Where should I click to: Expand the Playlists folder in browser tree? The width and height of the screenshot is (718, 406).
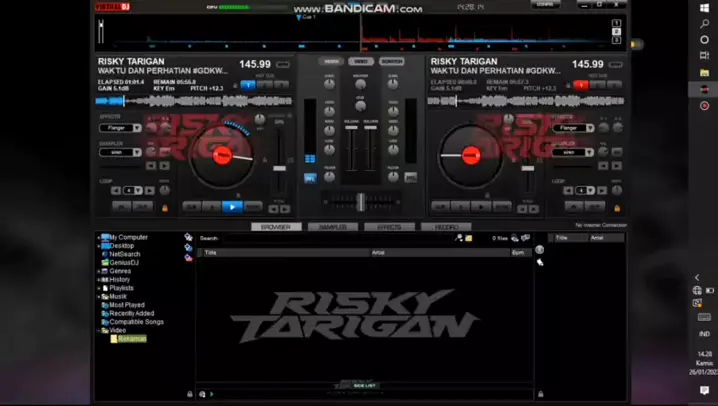click(x=101, y=288)
